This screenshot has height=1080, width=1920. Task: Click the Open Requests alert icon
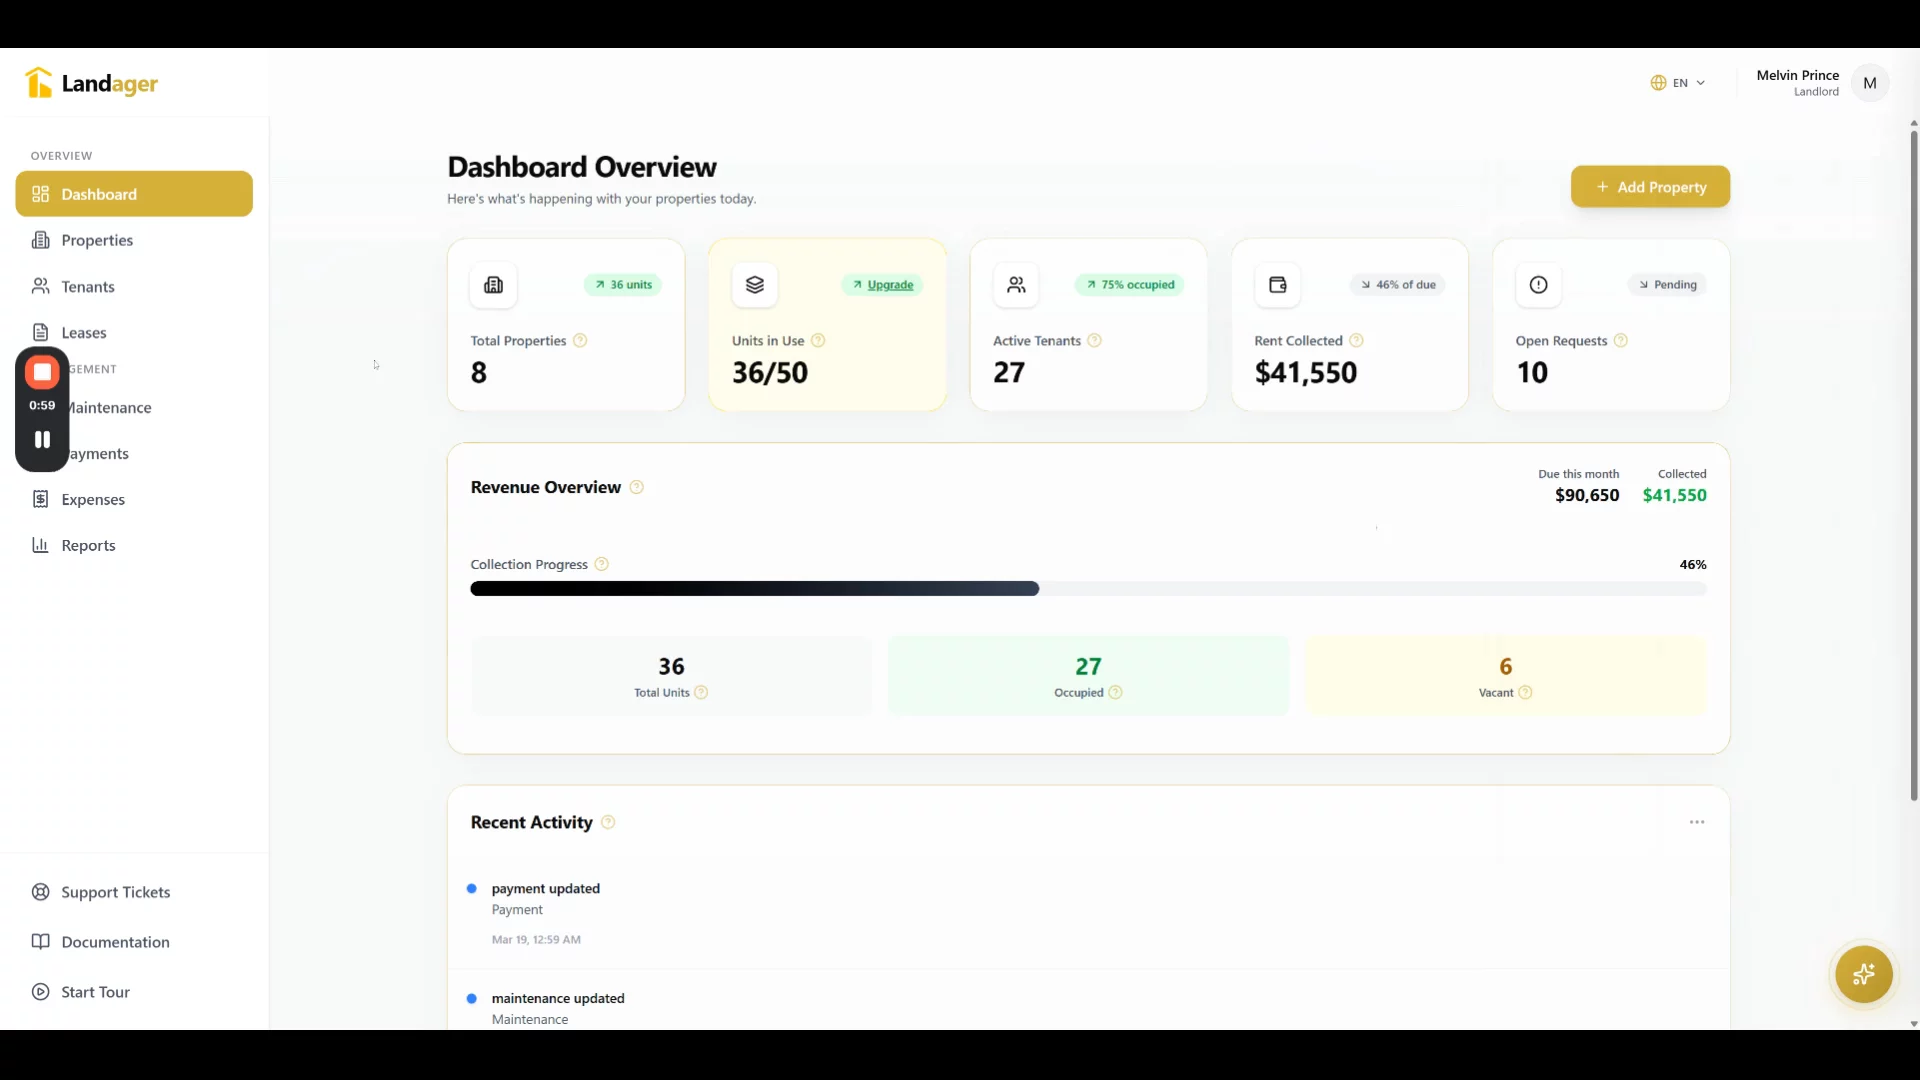(x=1539, y=285)
